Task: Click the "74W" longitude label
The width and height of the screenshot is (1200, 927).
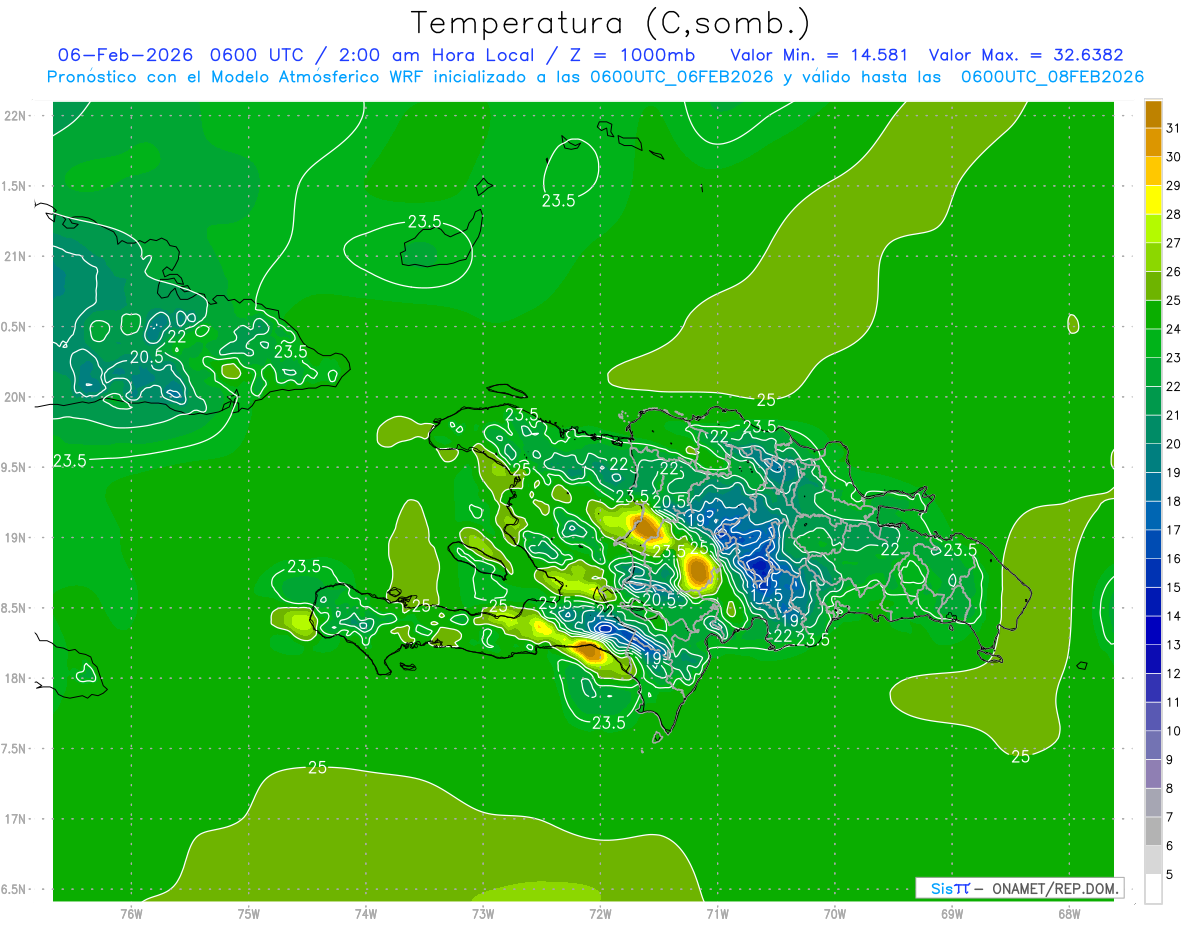Action: click(x=366, y=913)
